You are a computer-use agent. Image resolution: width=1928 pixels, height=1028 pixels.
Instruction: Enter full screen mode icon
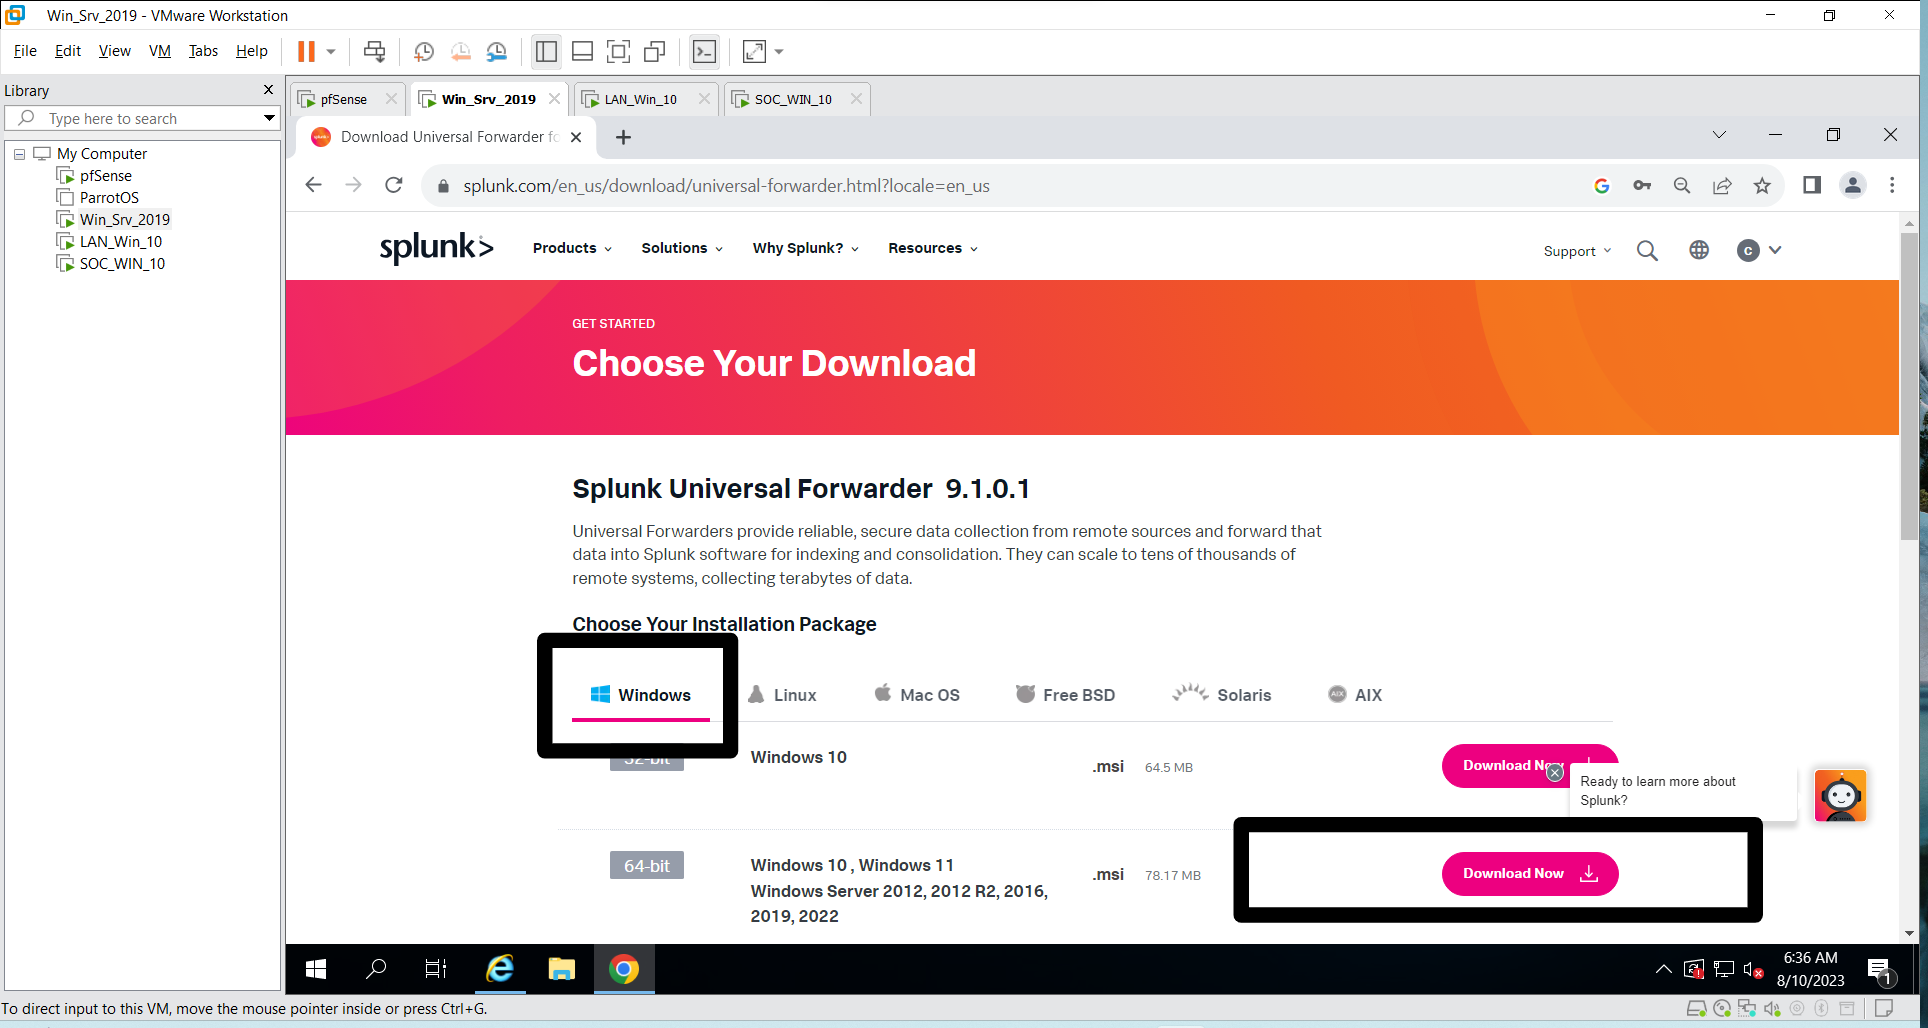(x=618, y=51)
